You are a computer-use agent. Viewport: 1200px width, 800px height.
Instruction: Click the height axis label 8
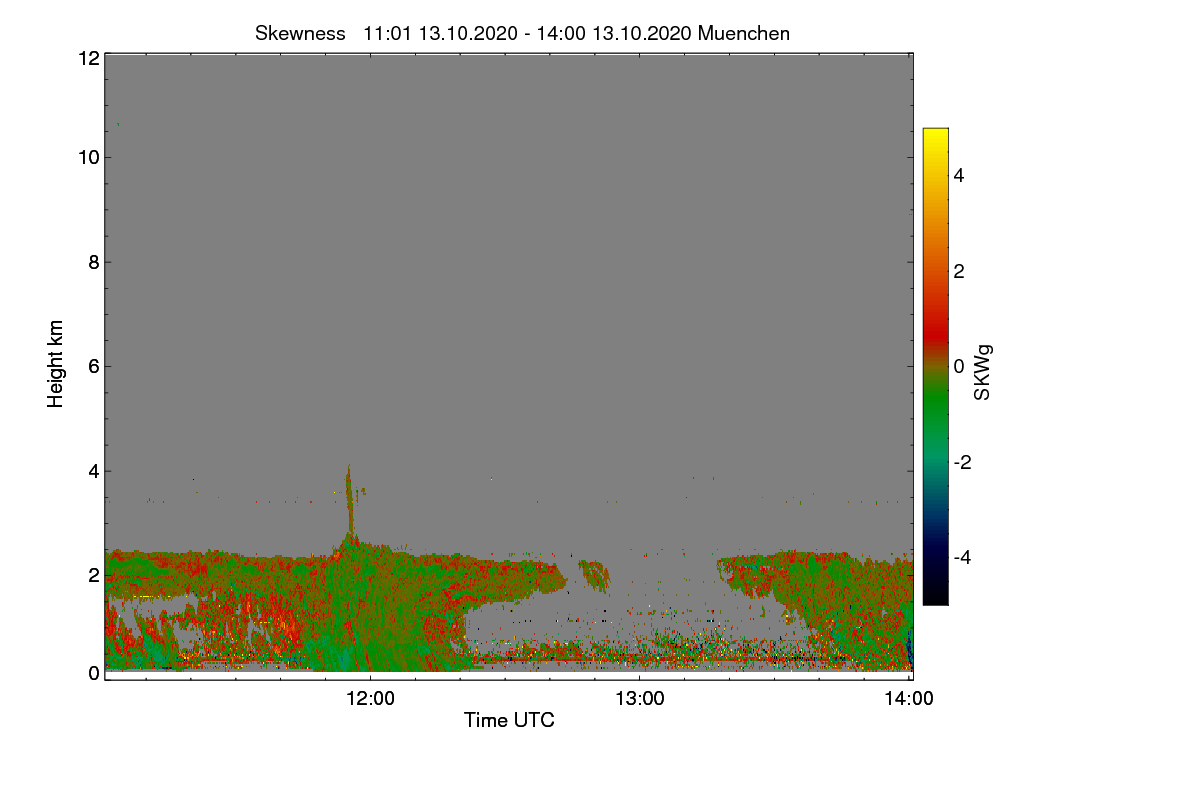click(x=93, y=262)
